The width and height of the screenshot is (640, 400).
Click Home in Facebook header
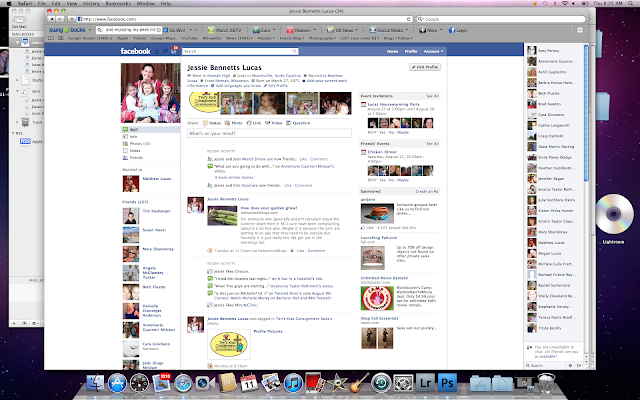pyautogui.click(x=392, y=51)
